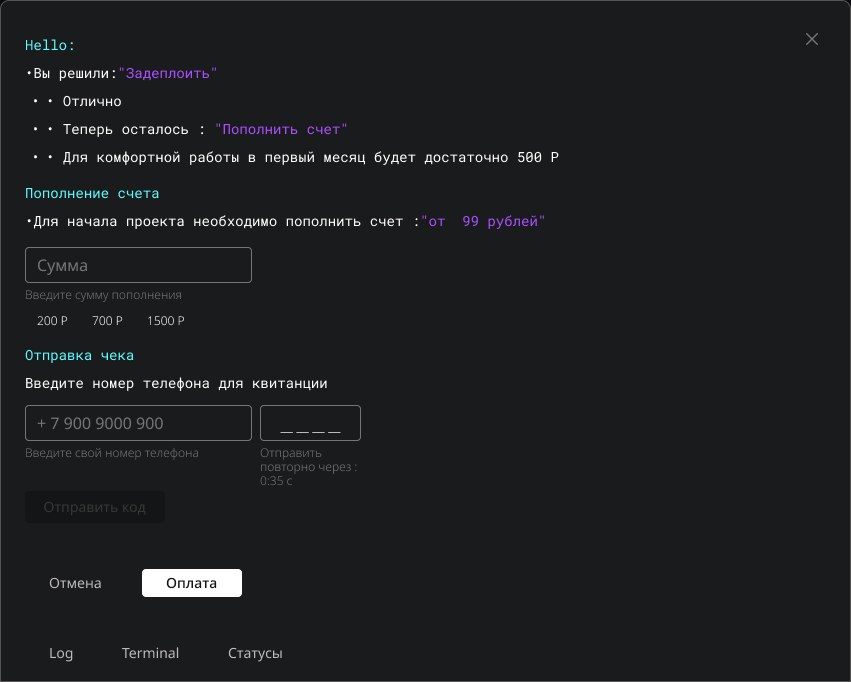
Task: Pick the 1500 ₽ preset amount
Action: (166, 321)
